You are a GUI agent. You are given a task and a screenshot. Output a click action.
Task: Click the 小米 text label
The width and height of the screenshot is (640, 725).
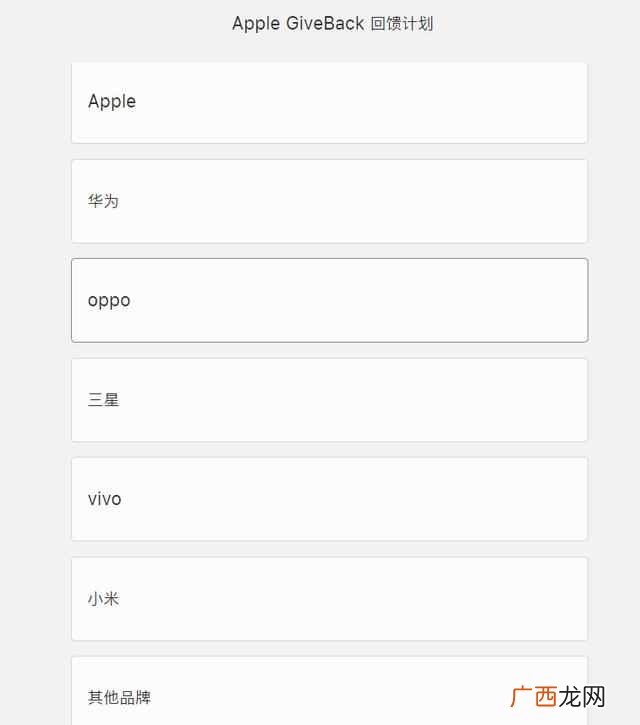point(104,599)
